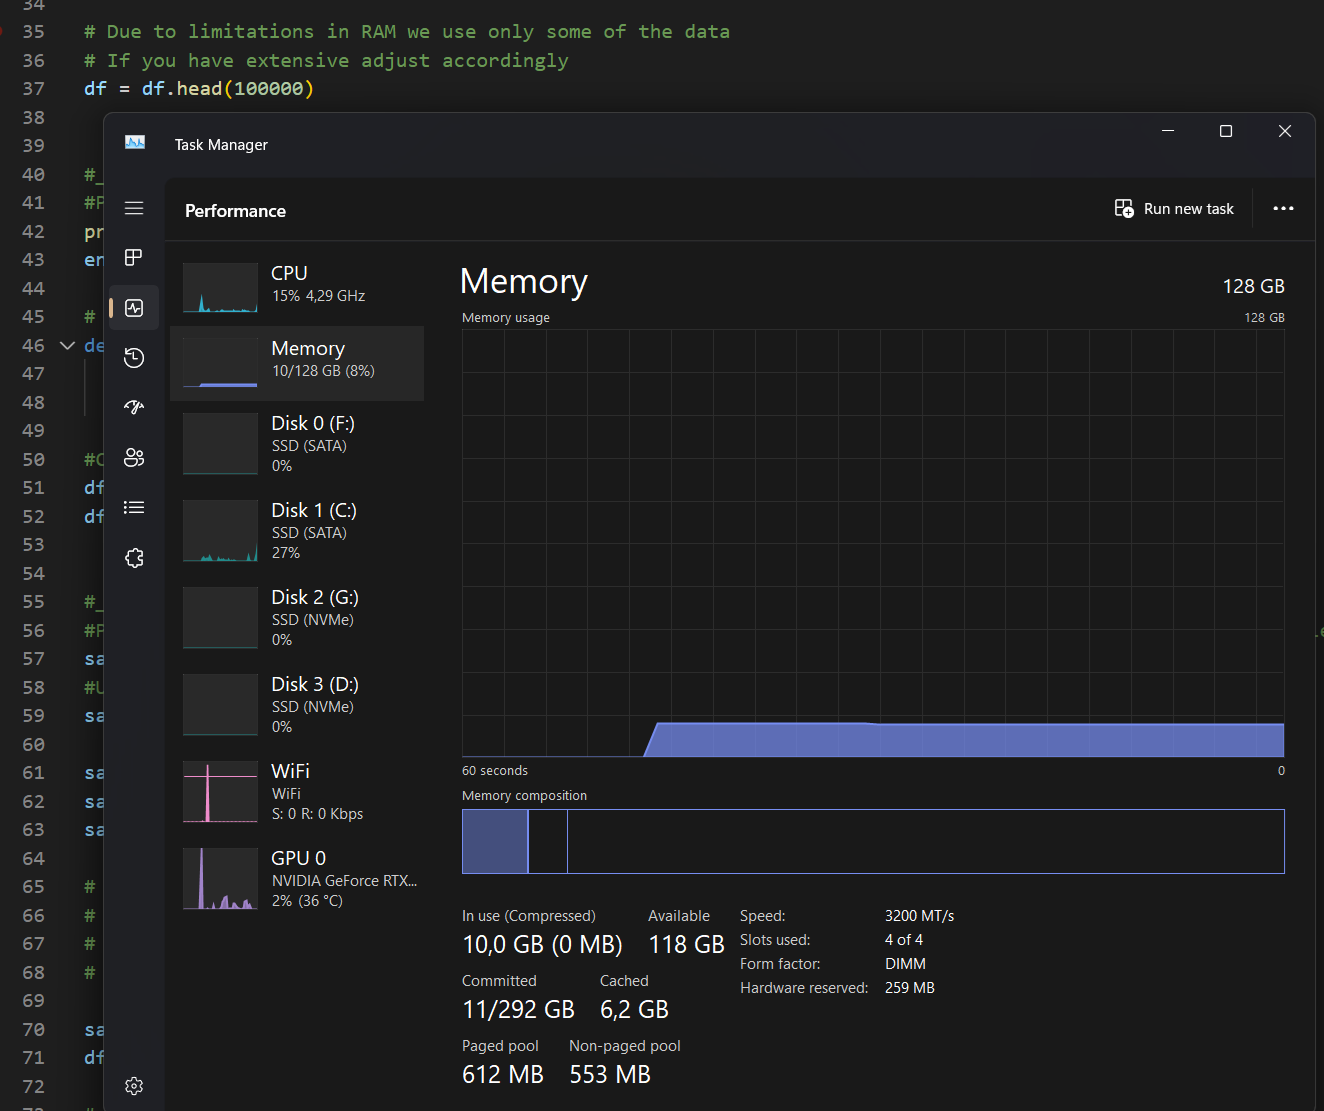Click the '128 GB' total memory label
The width and height of the screenshot is (1324, 1111).
click(x=1253, y=286)
